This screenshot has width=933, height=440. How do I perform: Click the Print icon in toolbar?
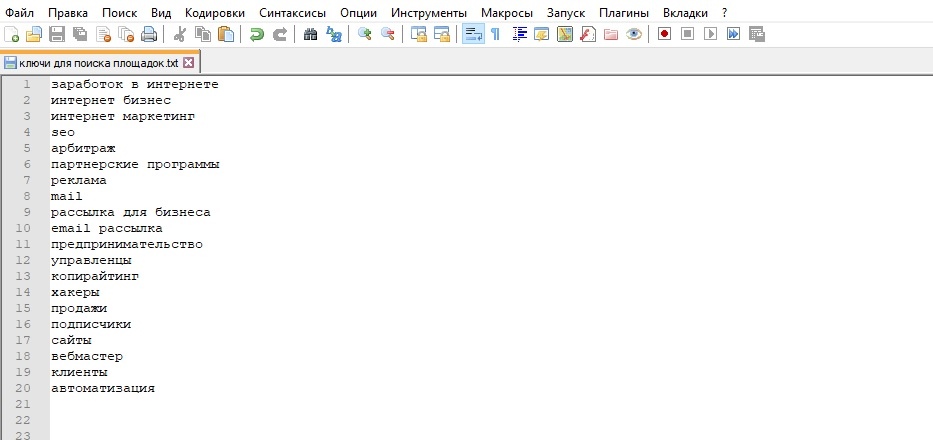pos(149,34)
